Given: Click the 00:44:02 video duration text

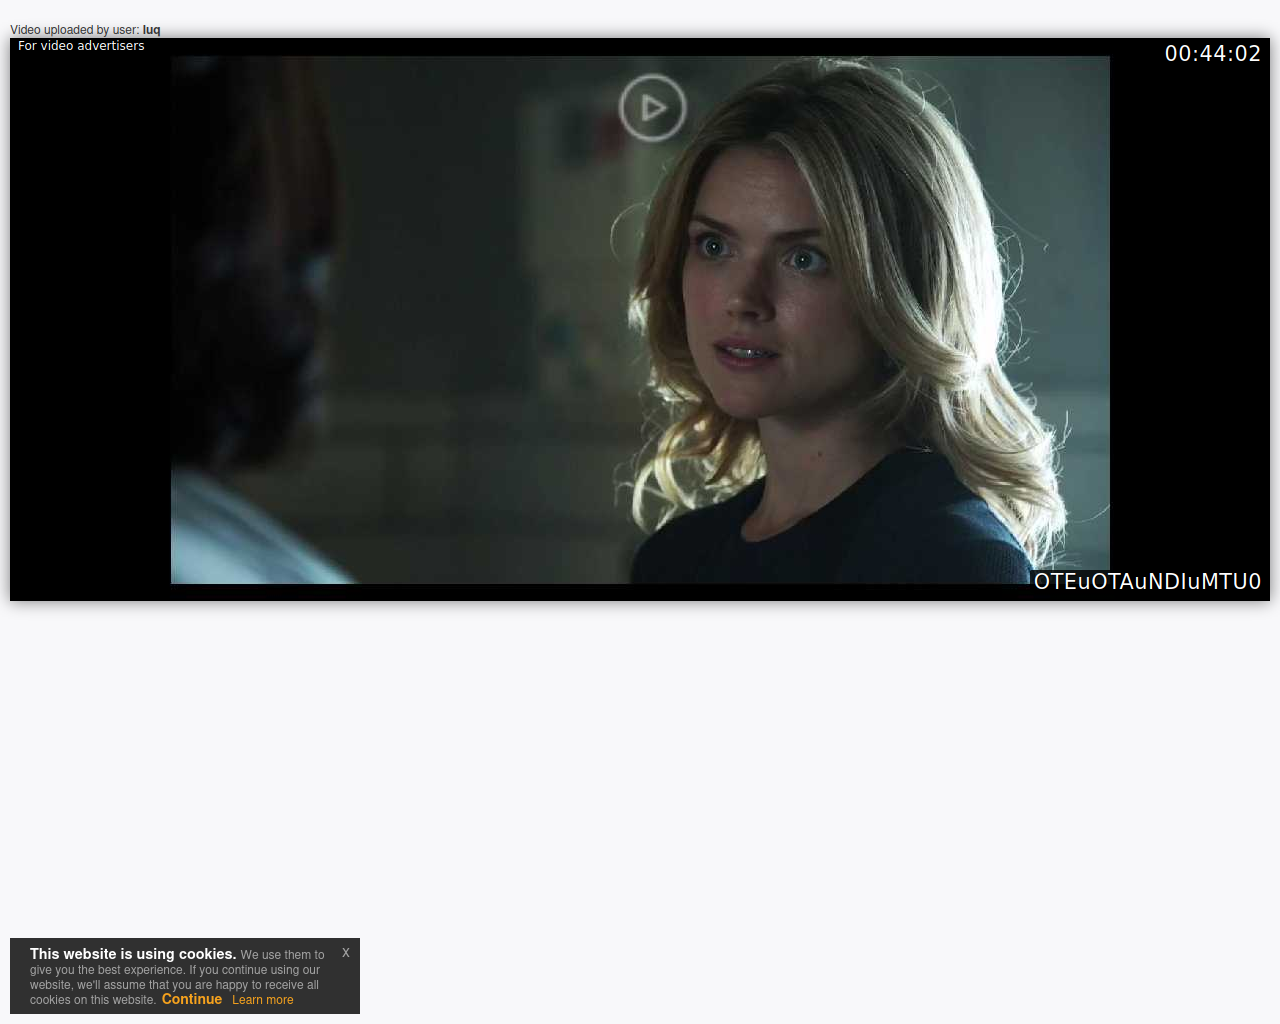Looking at the screenshot, I should click(1213, 54).
